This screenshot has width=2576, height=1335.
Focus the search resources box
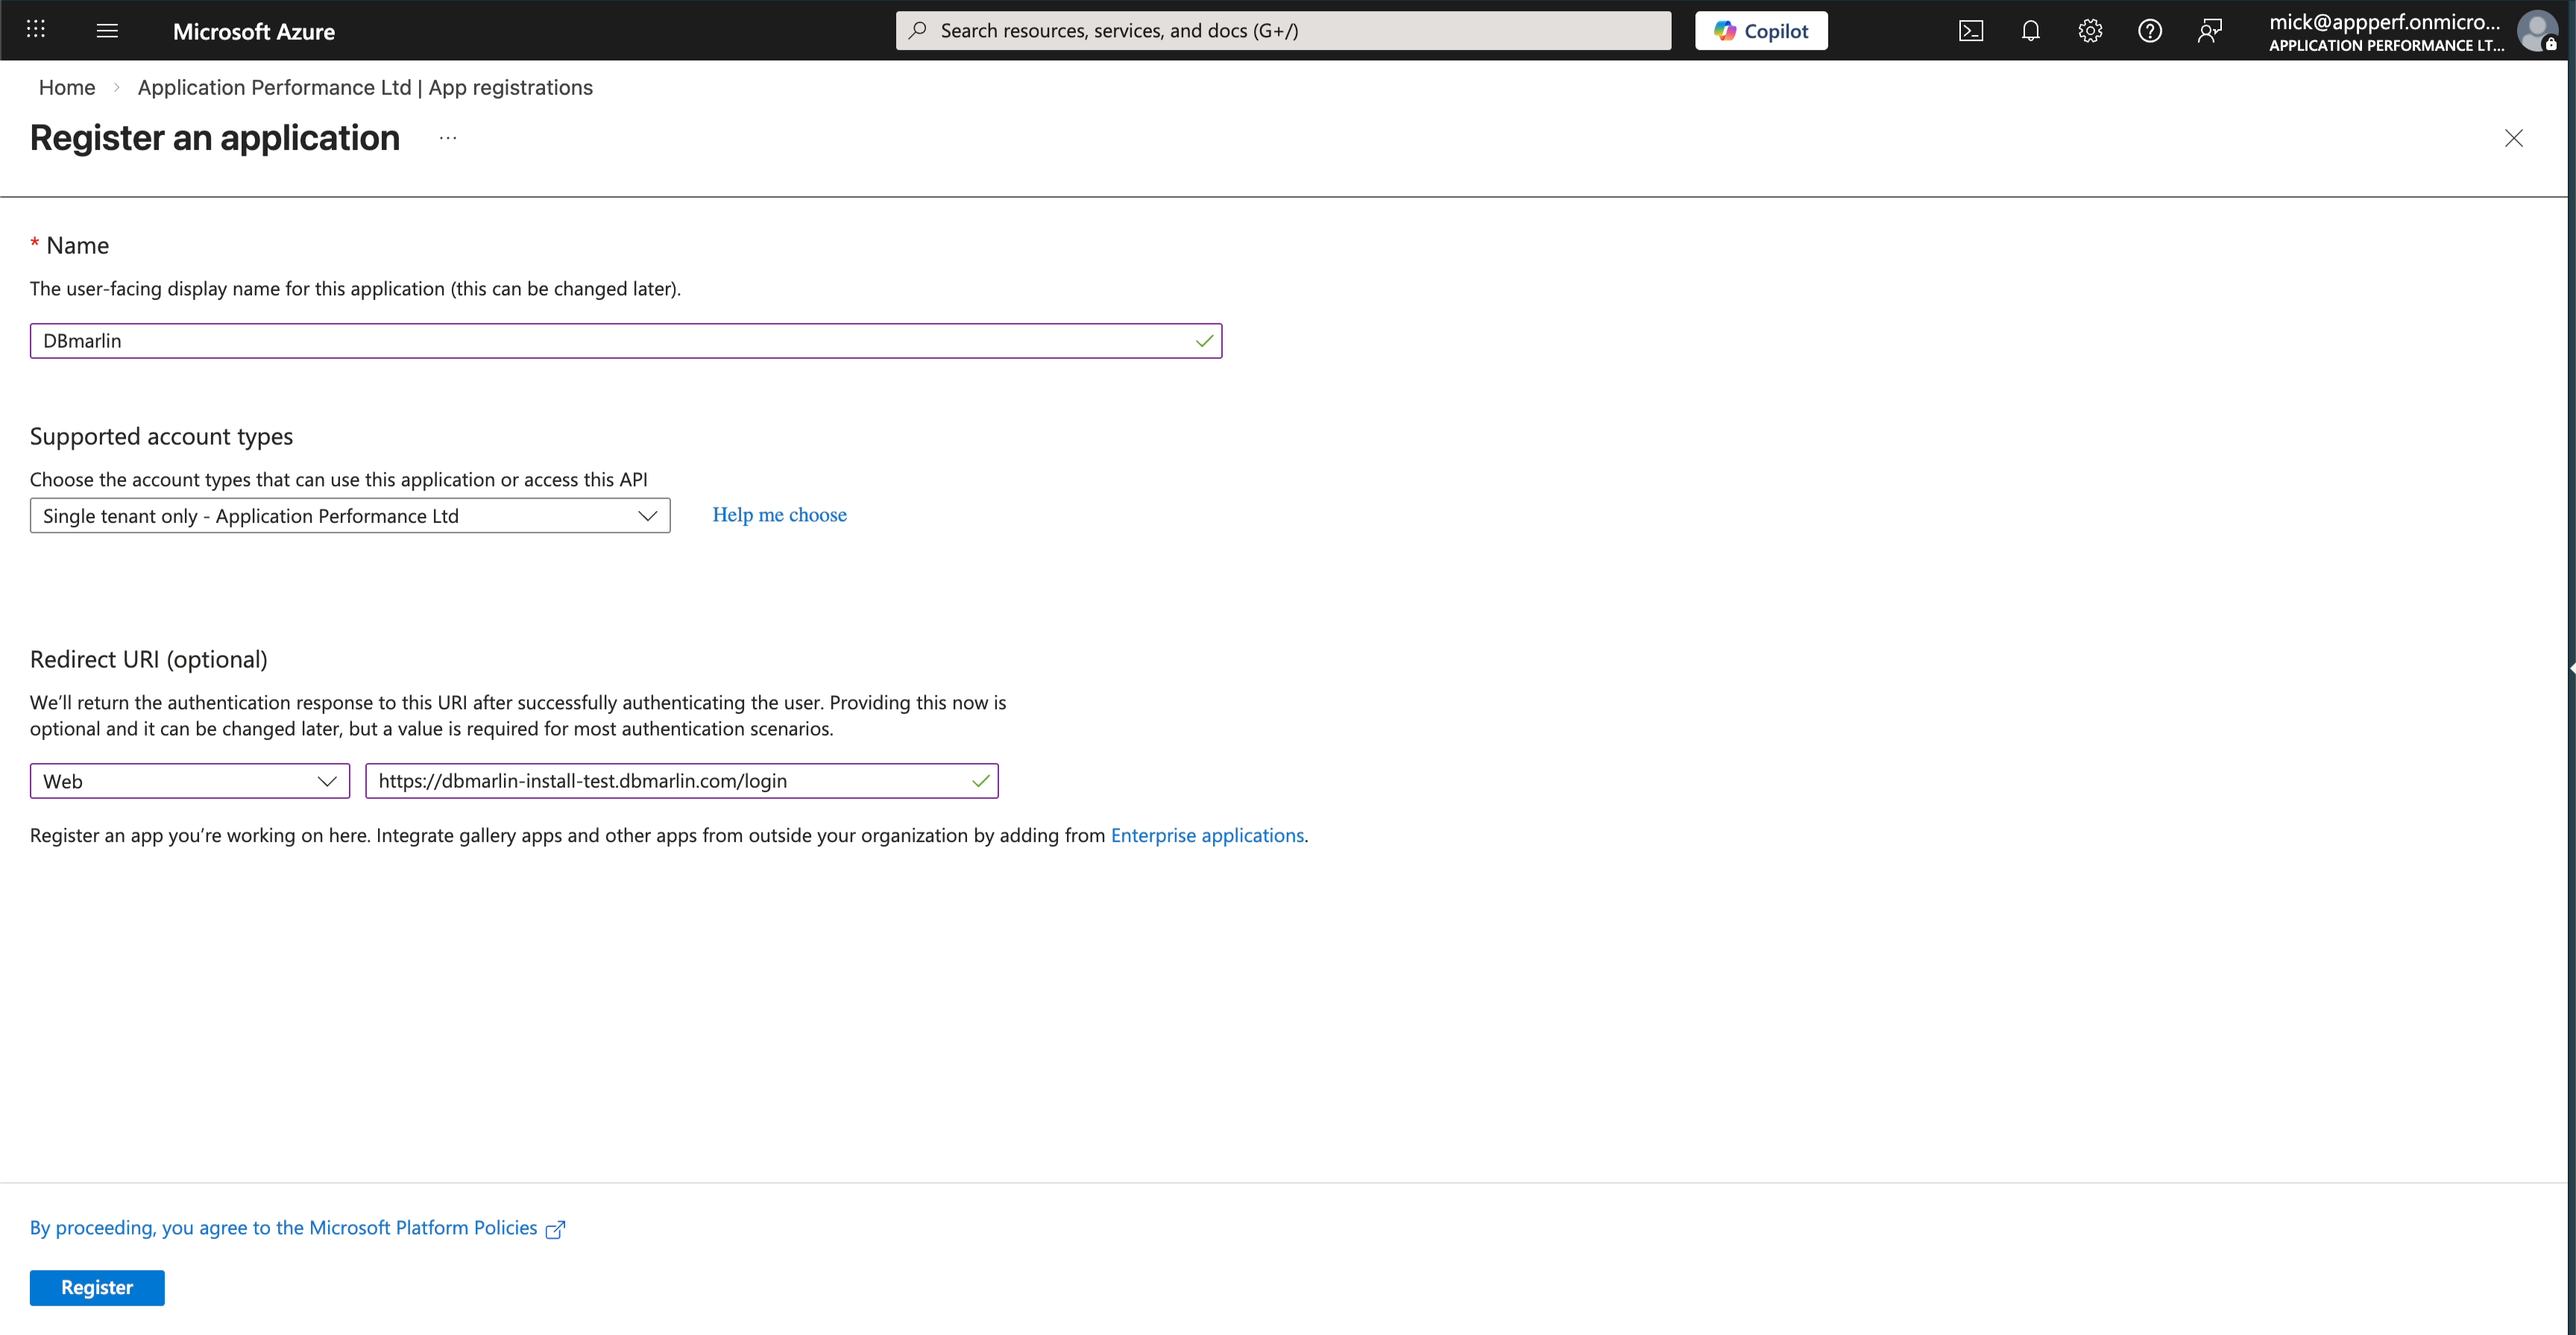(x=1283, y=30)
